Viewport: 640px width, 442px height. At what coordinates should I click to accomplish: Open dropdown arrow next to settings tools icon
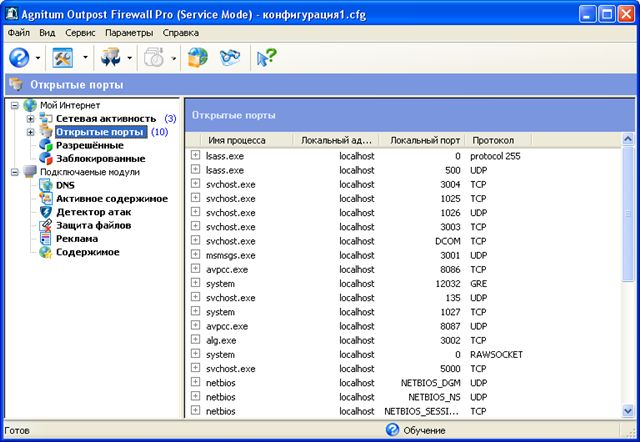[x=85, y=58]
